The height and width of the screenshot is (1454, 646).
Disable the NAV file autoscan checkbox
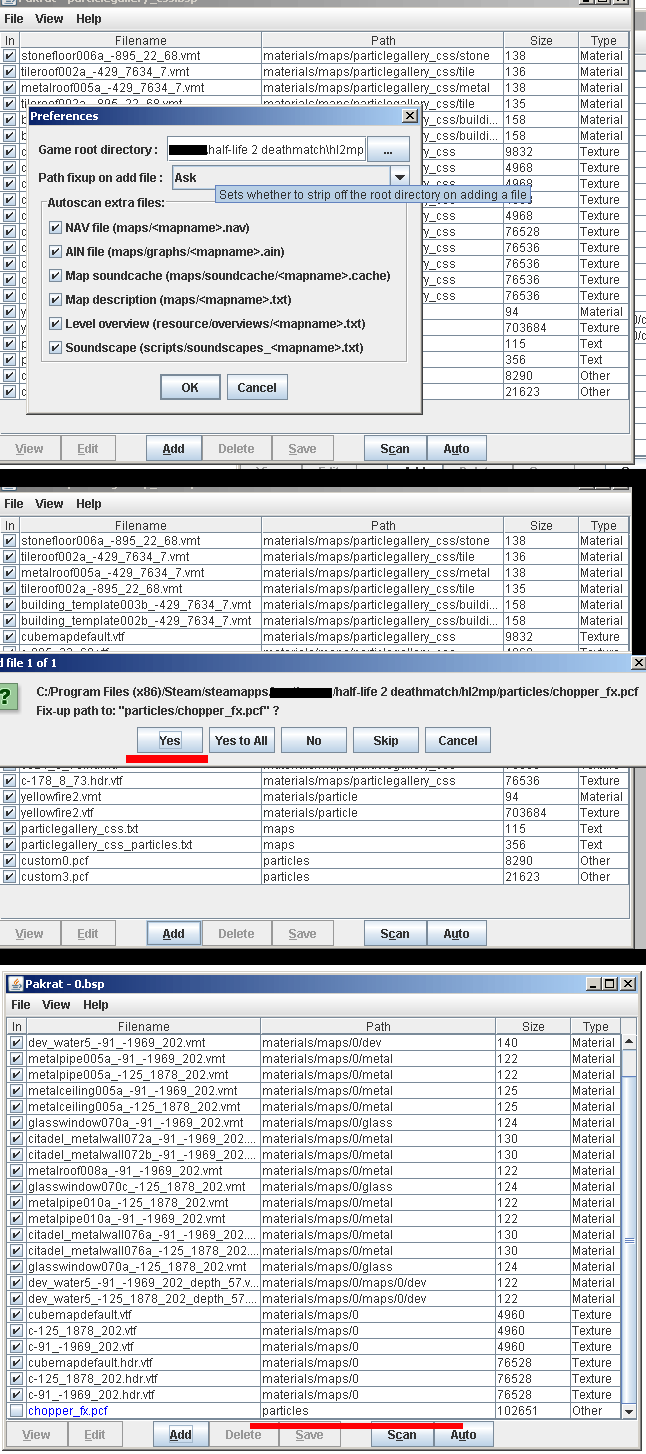click(x=55, y=228)
